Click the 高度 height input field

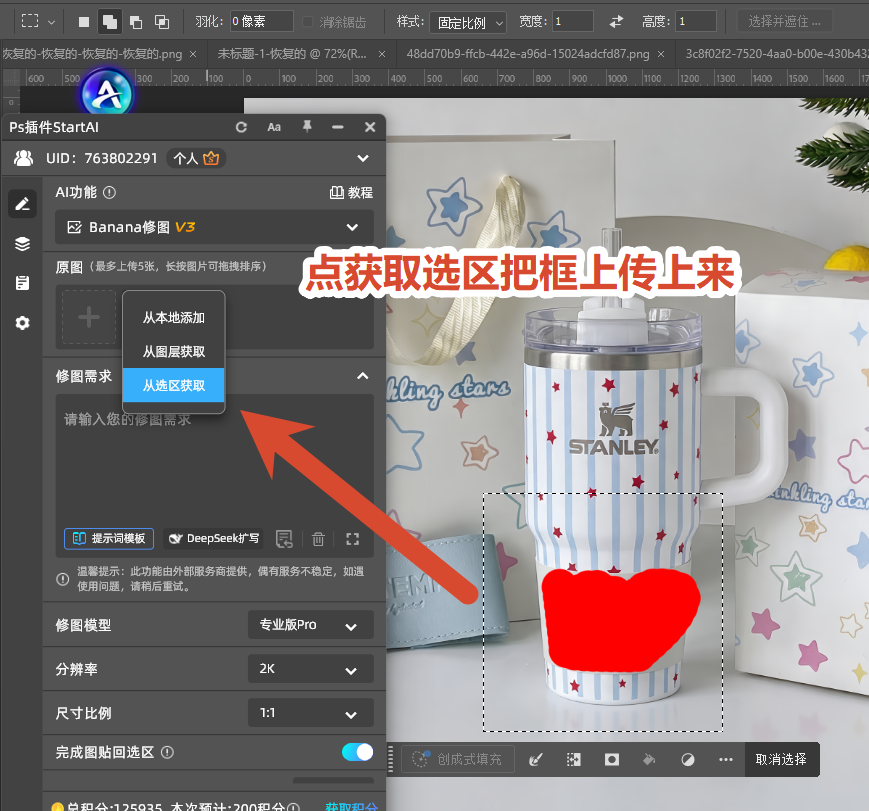696,22
